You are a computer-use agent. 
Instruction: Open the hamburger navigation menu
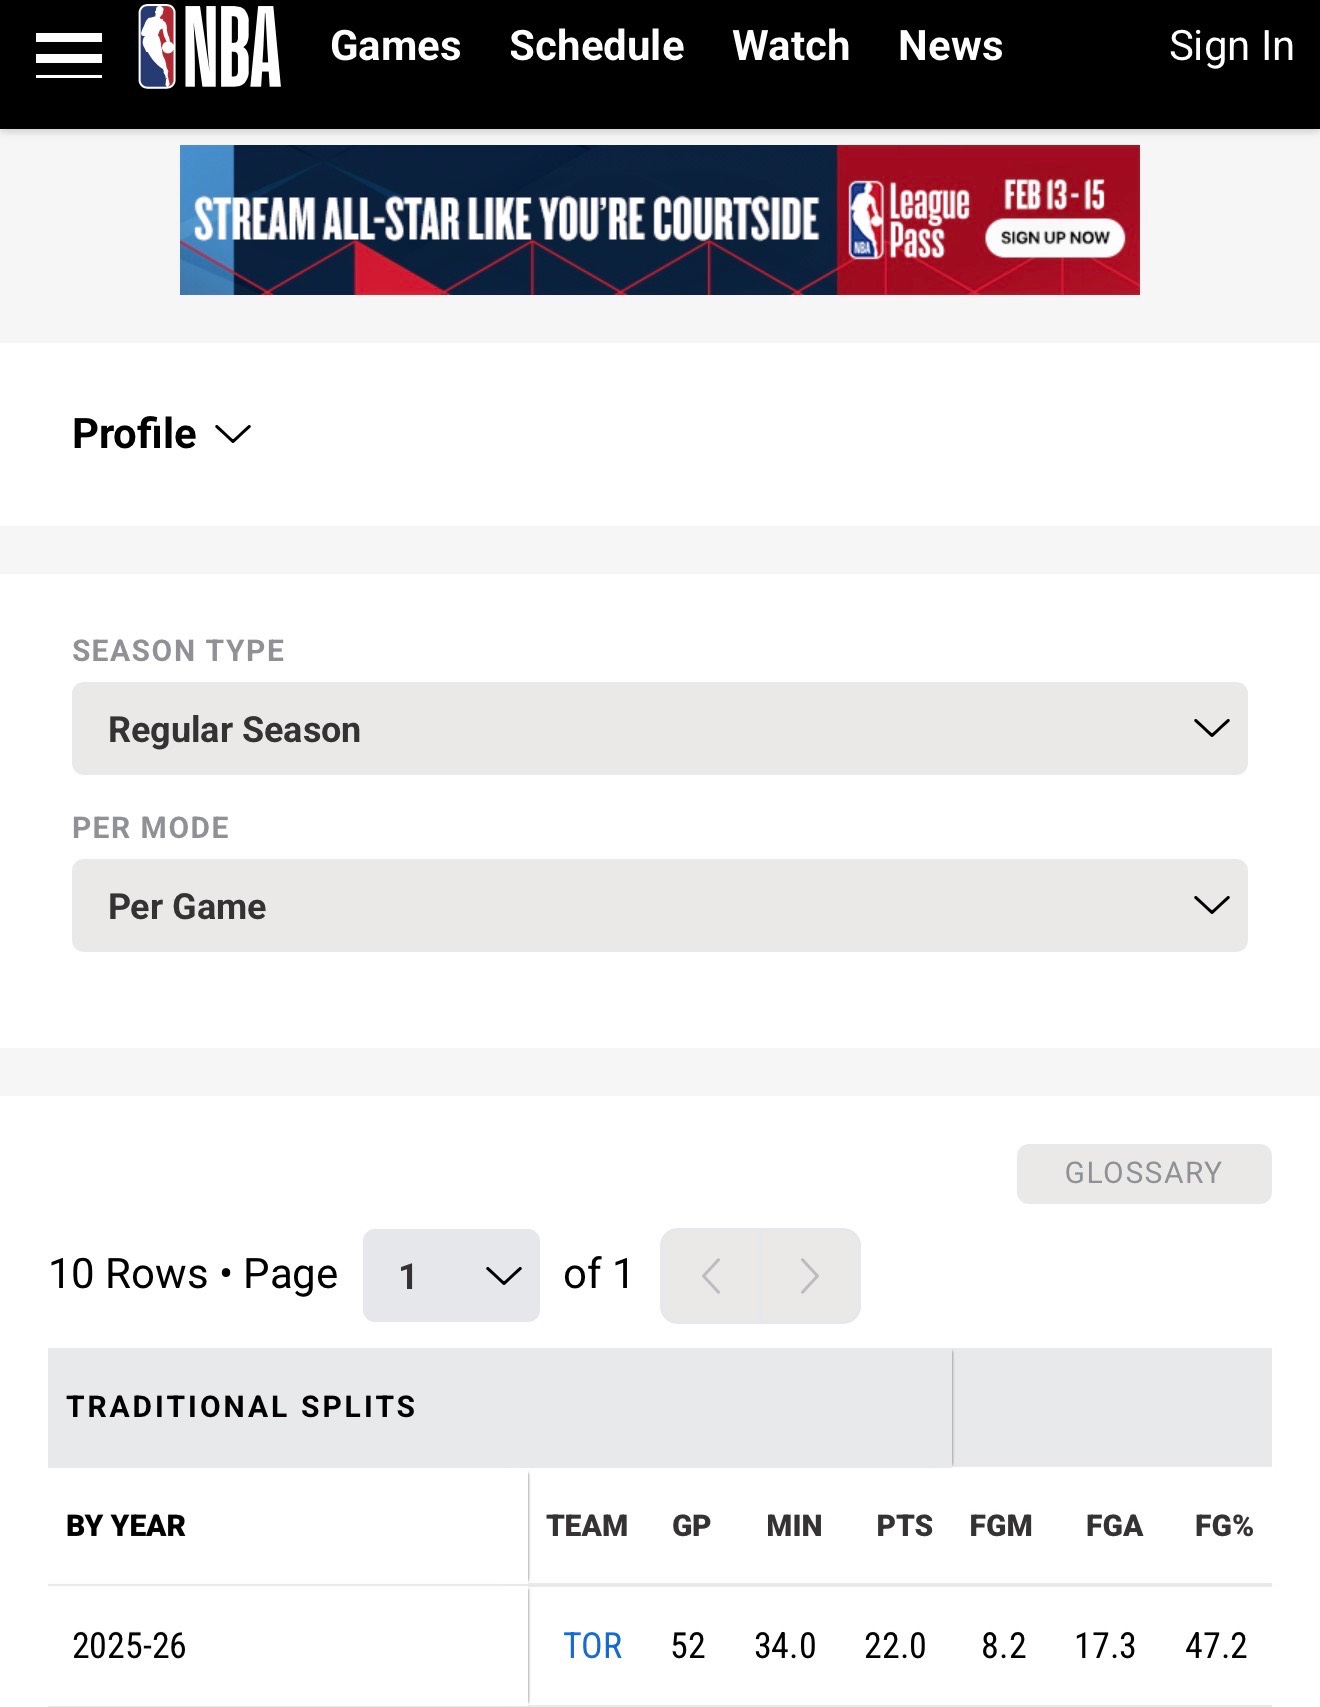pyautogui.click(x=69, y=54)
